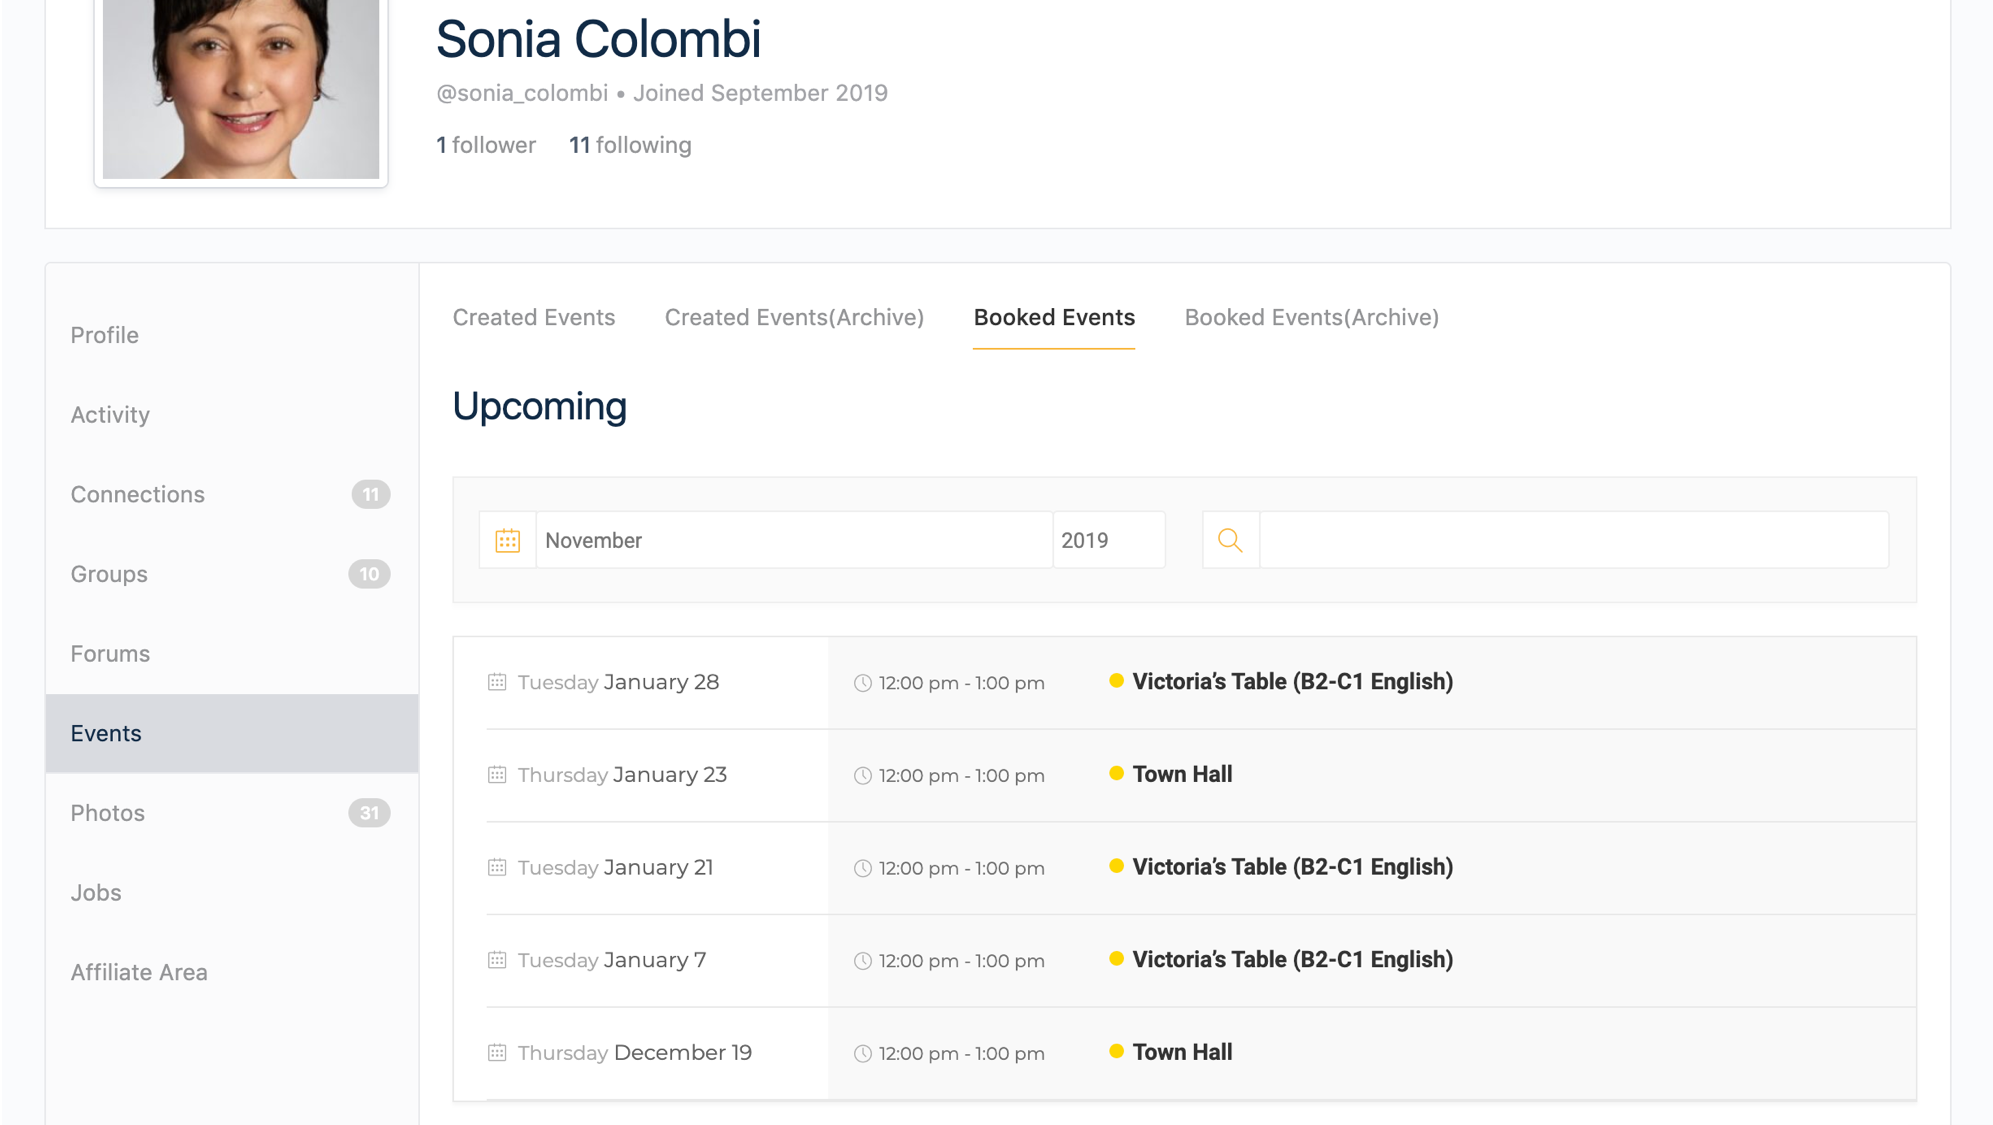Open Created Events(Archive) tab
This screenshot has width=1993, height=1125.
pyautogui.click(x=794, y=317)
